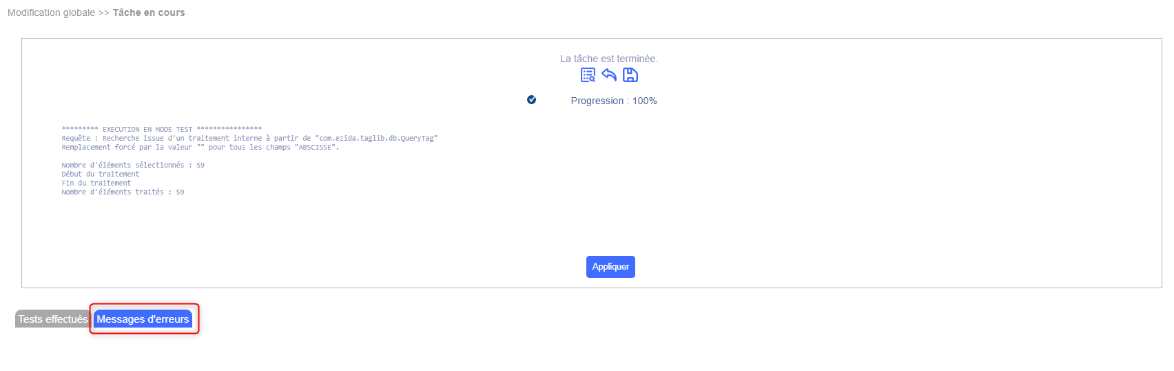
Task: Open the Messages d'erreurs tab
Action: click(x=143, y=319)
